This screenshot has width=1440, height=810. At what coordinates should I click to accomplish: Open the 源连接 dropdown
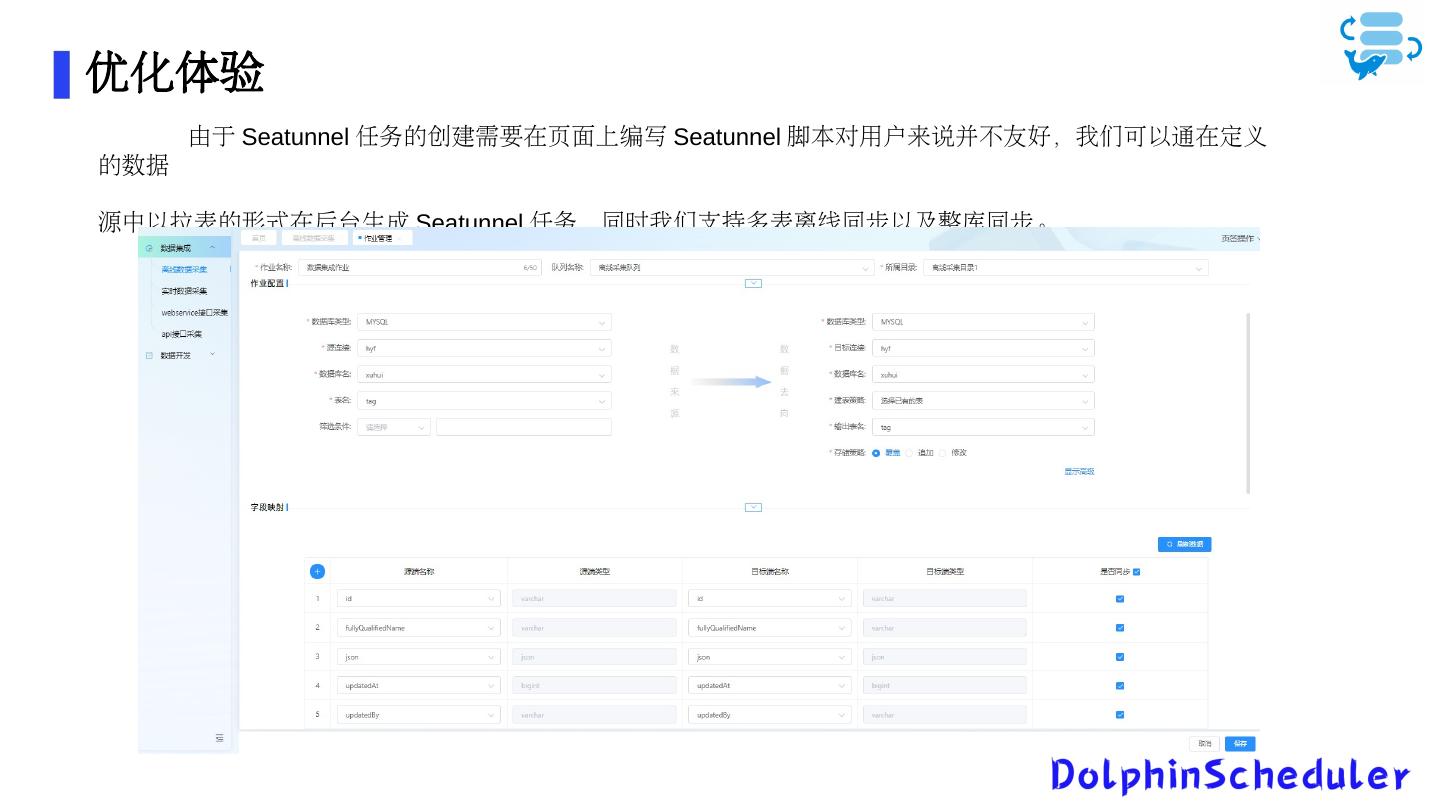pos(484,348)
